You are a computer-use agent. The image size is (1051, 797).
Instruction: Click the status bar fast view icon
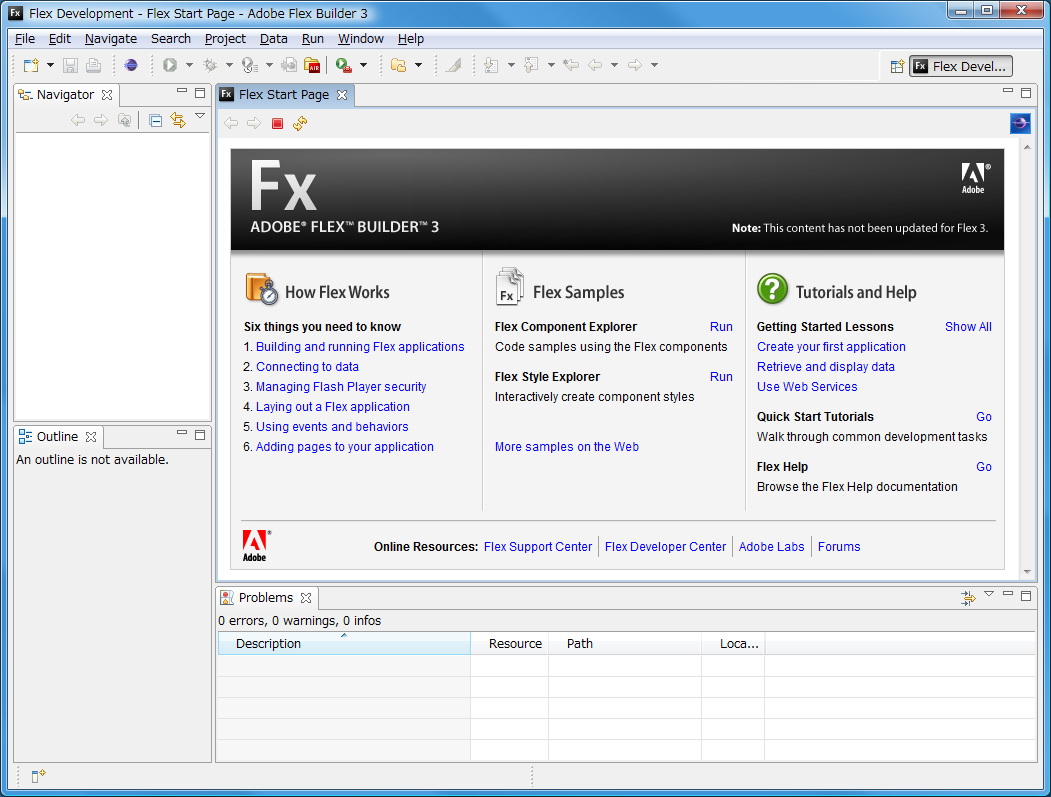[x=38, y=776]
